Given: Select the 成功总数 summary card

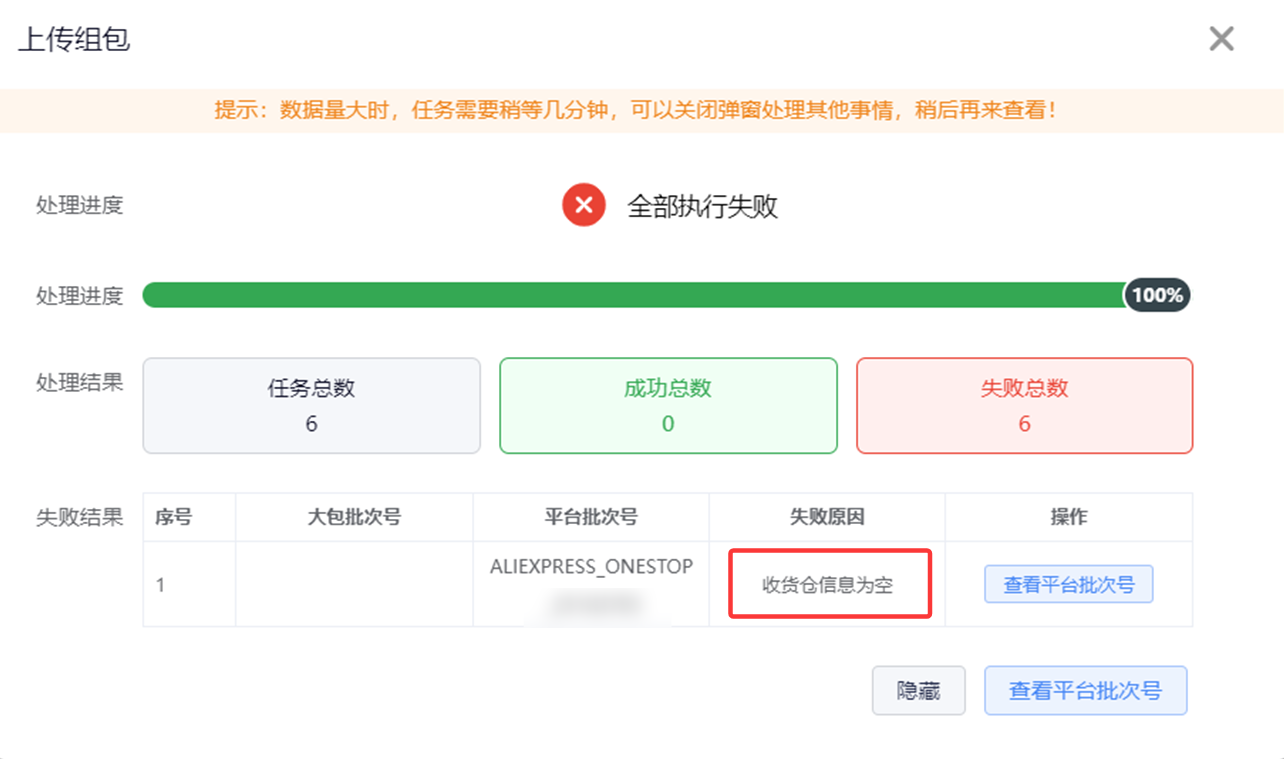Looking at the screenshot, I should (x=668, y=405).
